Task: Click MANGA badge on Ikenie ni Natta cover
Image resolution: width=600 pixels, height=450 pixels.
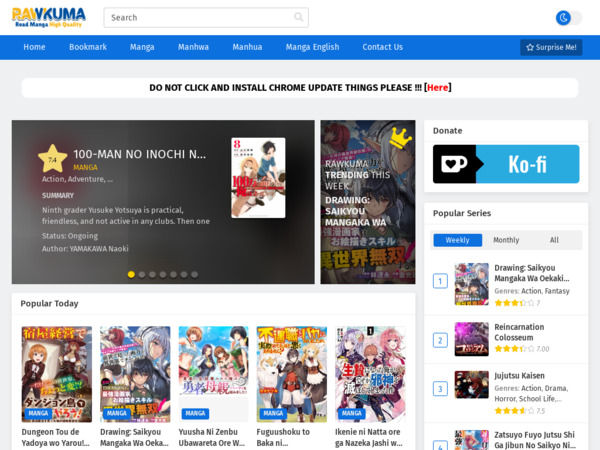Action: [352, 413]
